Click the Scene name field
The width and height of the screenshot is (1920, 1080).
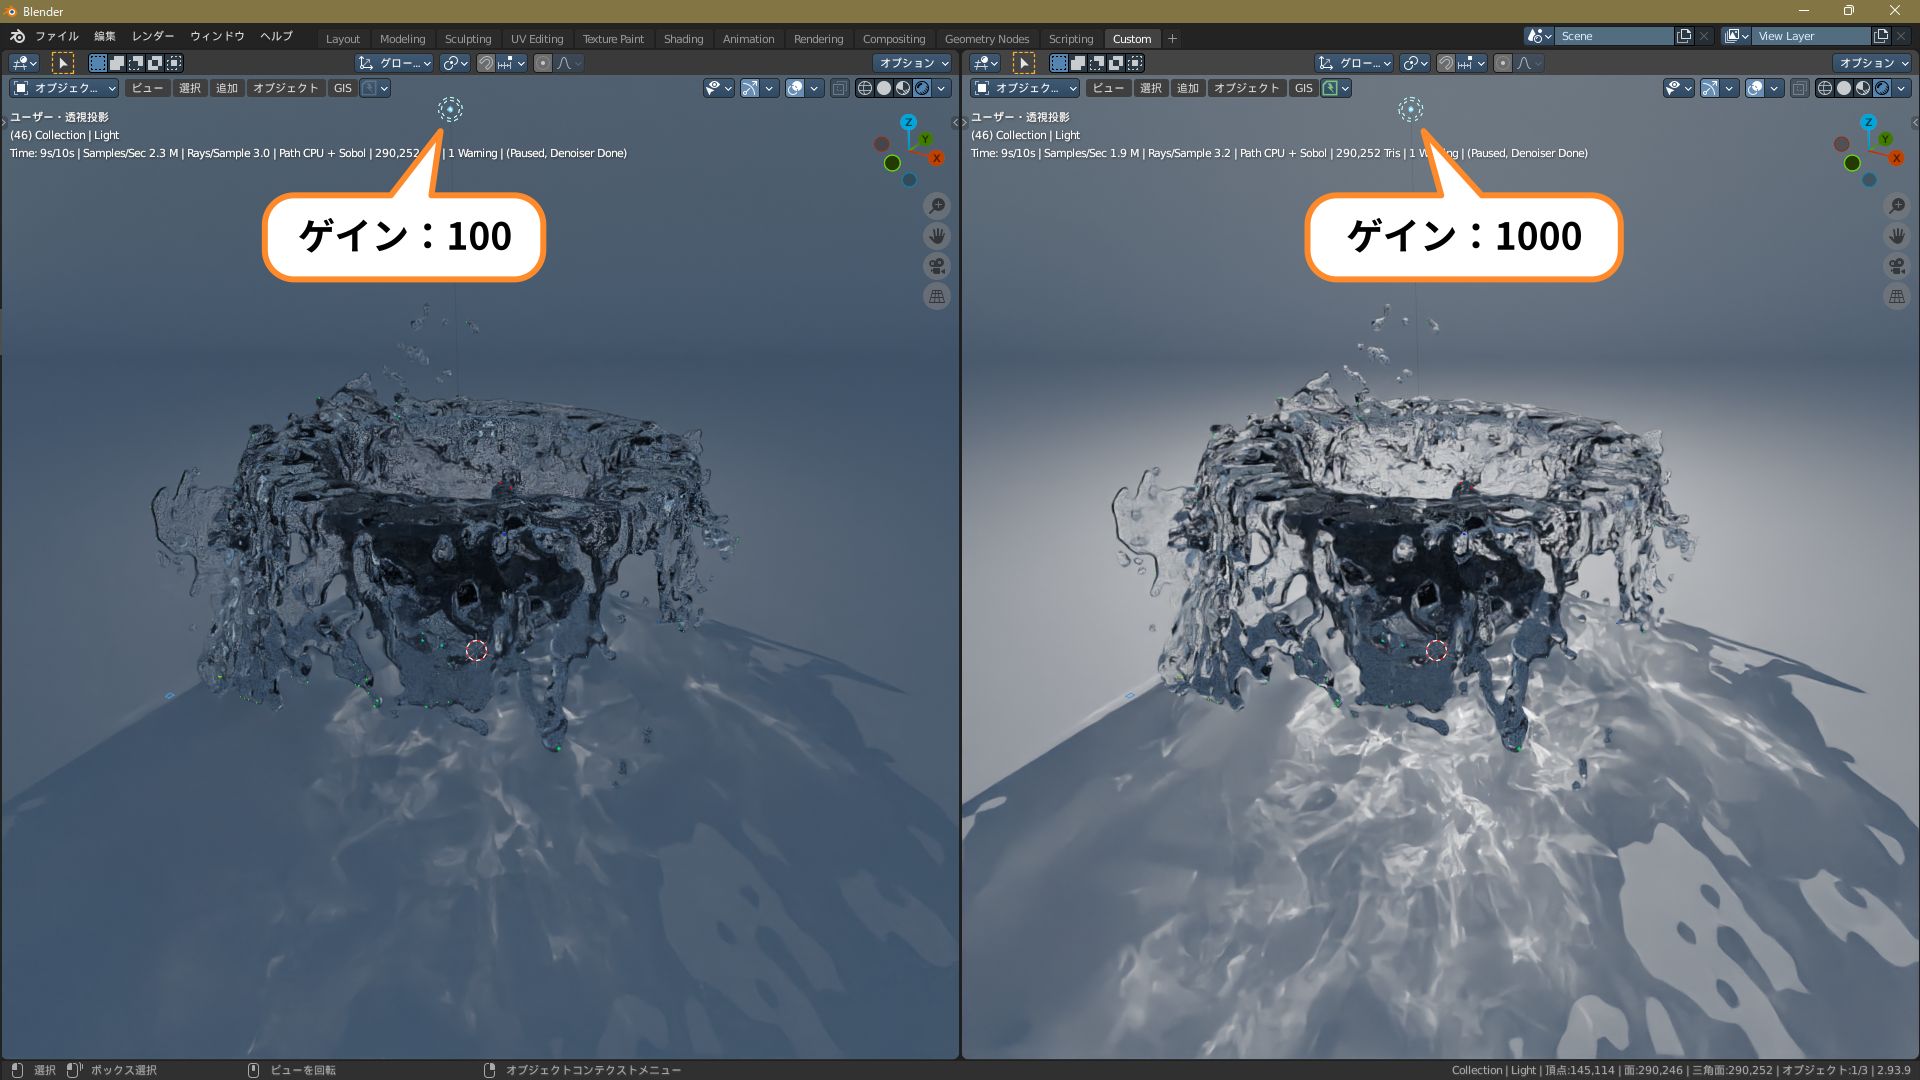pyautogui.click(x=1612, y=36)
